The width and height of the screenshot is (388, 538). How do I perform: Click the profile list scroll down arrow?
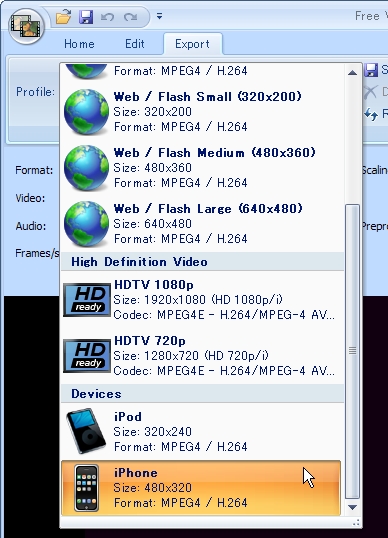[352, 507]
